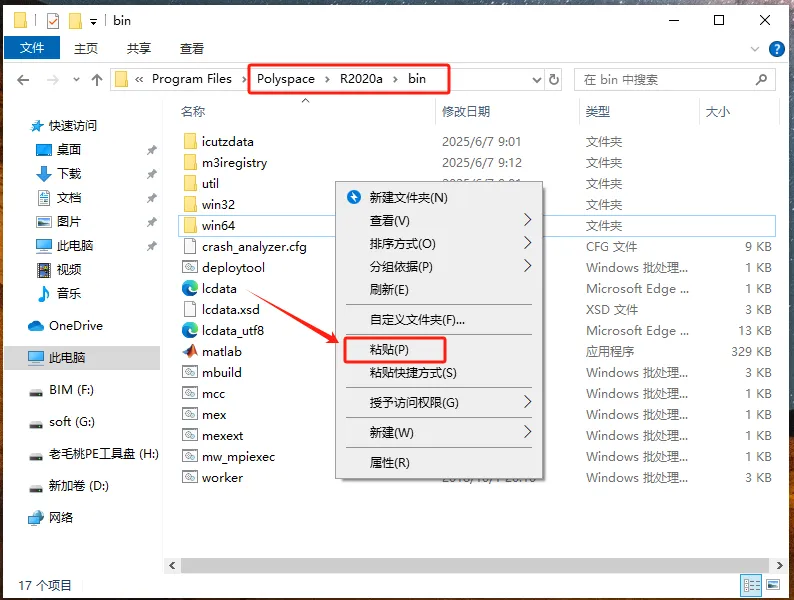The image size is (794, 600).
Task: Open the icutzdata folder icon
Action: tap(190, 141)
